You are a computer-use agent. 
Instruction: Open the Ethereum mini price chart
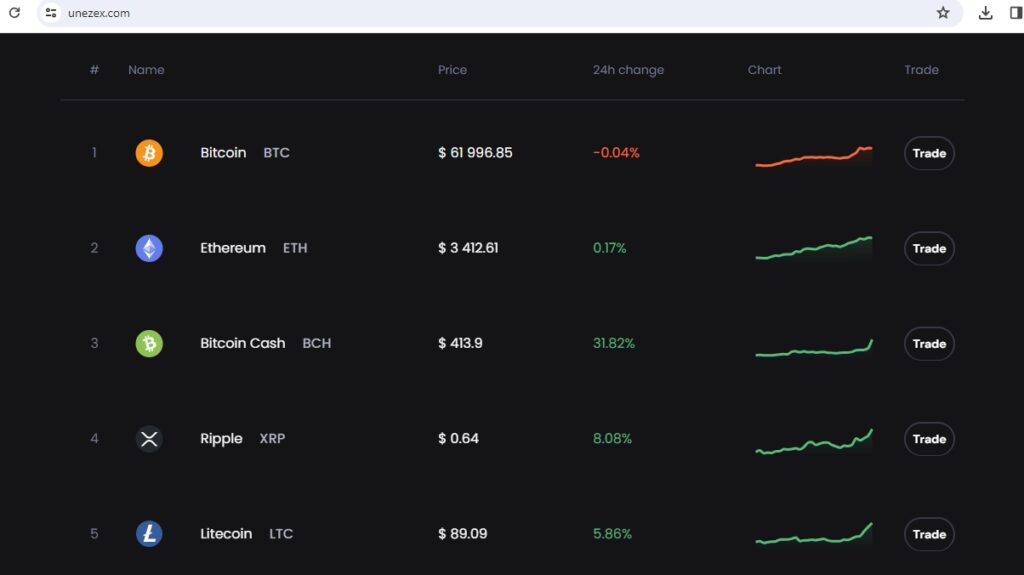coord(814,248)
